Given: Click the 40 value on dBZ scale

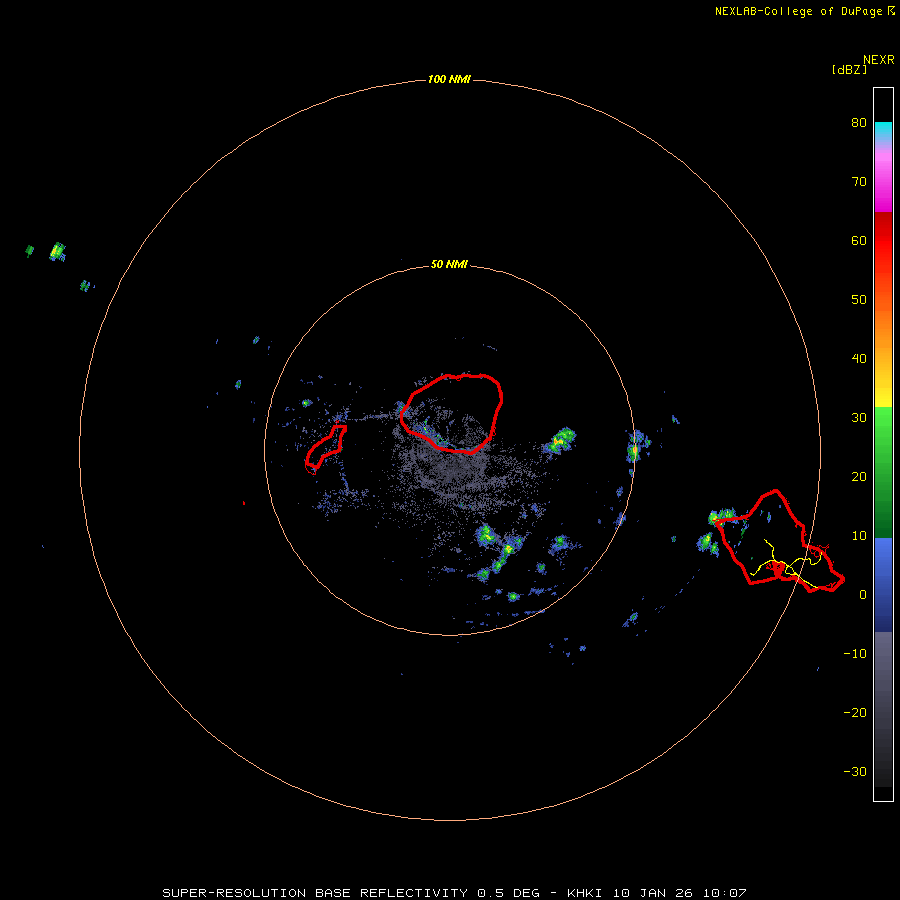Looking at the screenshot, I should point(859,359).
